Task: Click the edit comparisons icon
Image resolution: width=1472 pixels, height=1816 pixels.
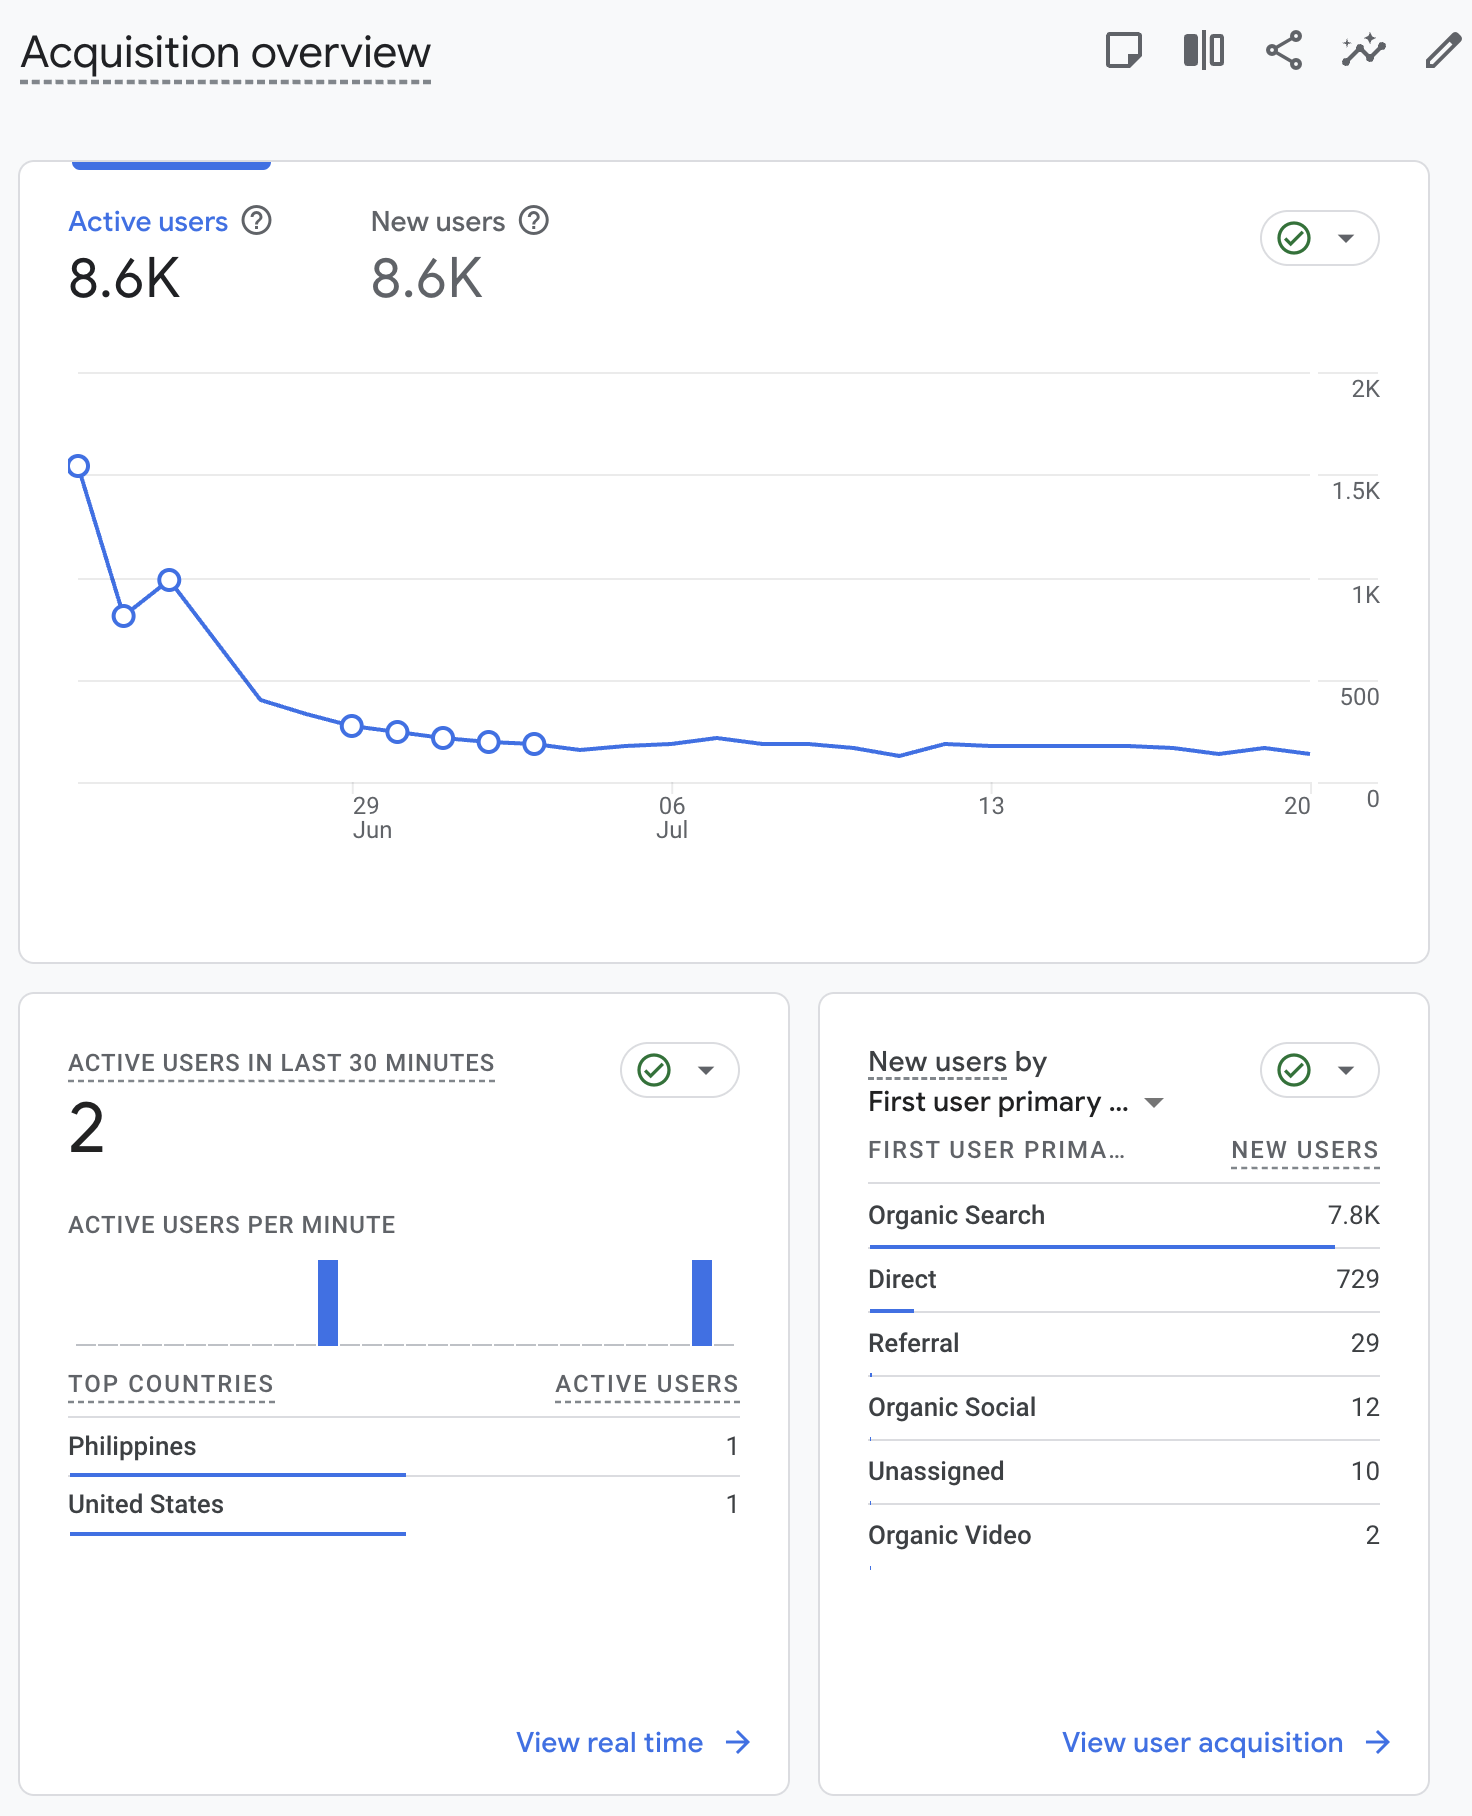Action: click(1203, 50)
